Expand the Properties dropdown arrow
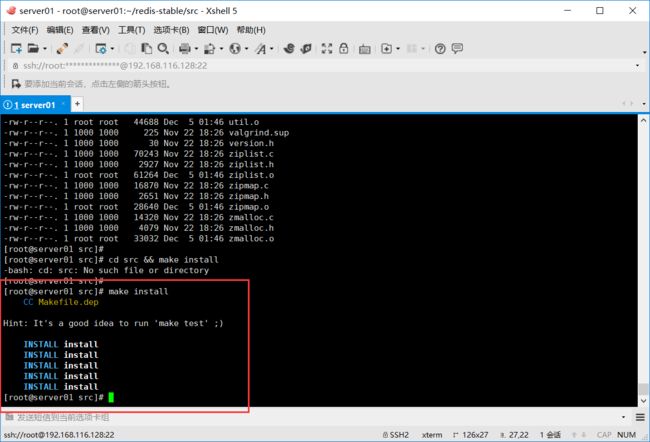The image size is (650, 442). 112,49
